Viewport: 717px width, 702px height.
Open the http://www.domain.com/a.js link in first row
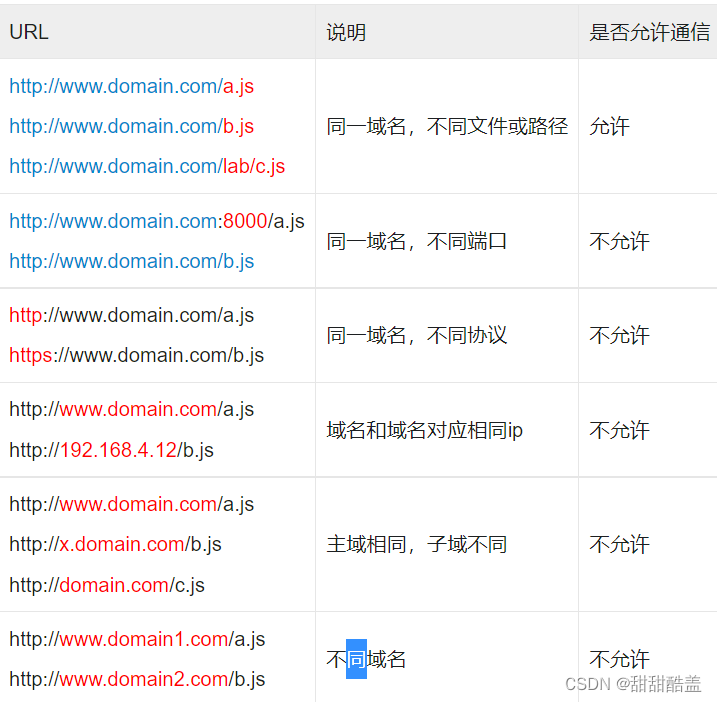[132, 86]
